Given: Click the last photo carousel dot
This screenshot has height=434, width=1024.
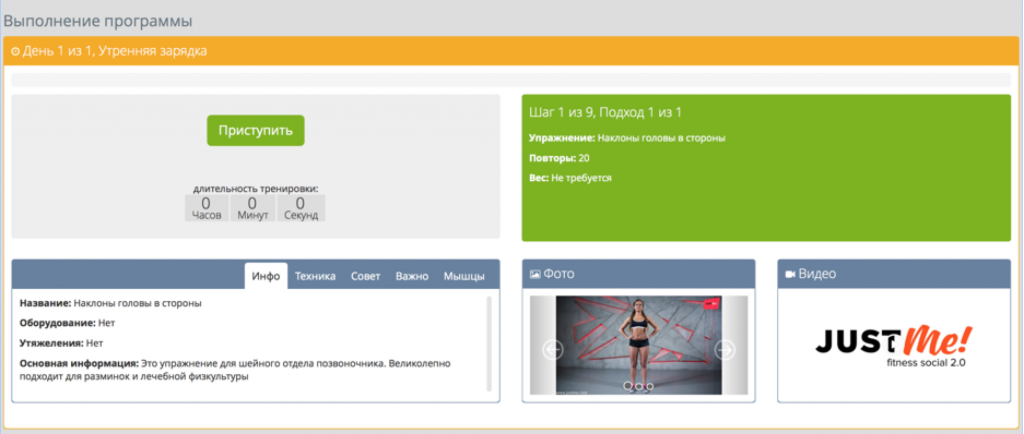Looking at the screenshot, I should (x=649, y=386).
